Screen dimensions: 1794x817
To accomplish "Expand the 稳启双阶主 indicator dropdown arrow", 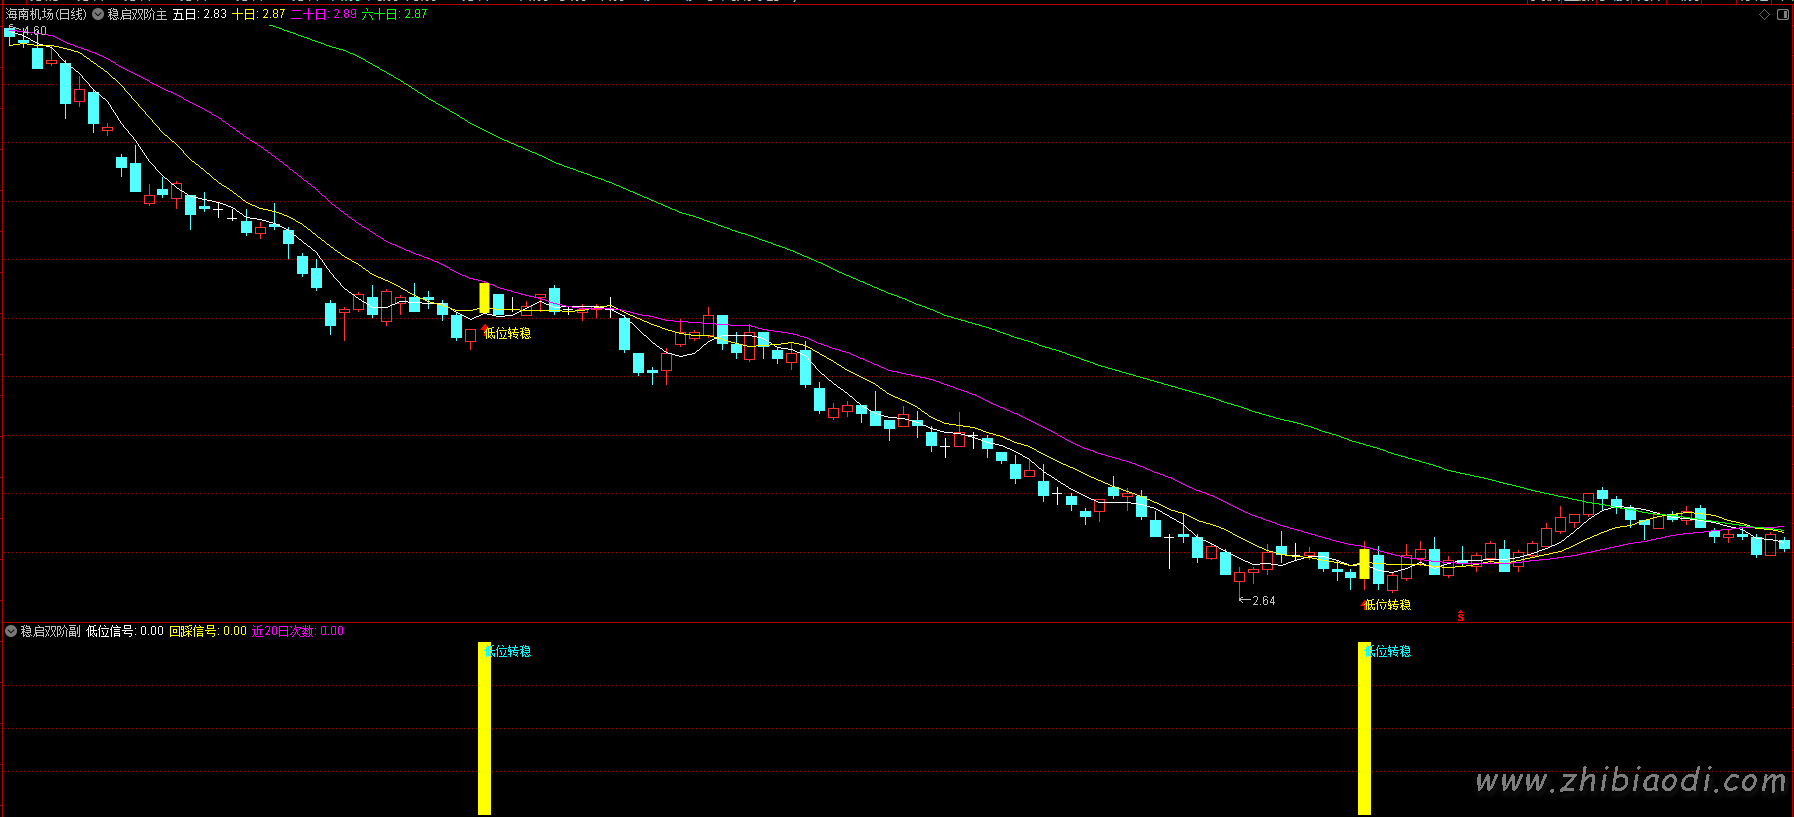I will [98, 15].
